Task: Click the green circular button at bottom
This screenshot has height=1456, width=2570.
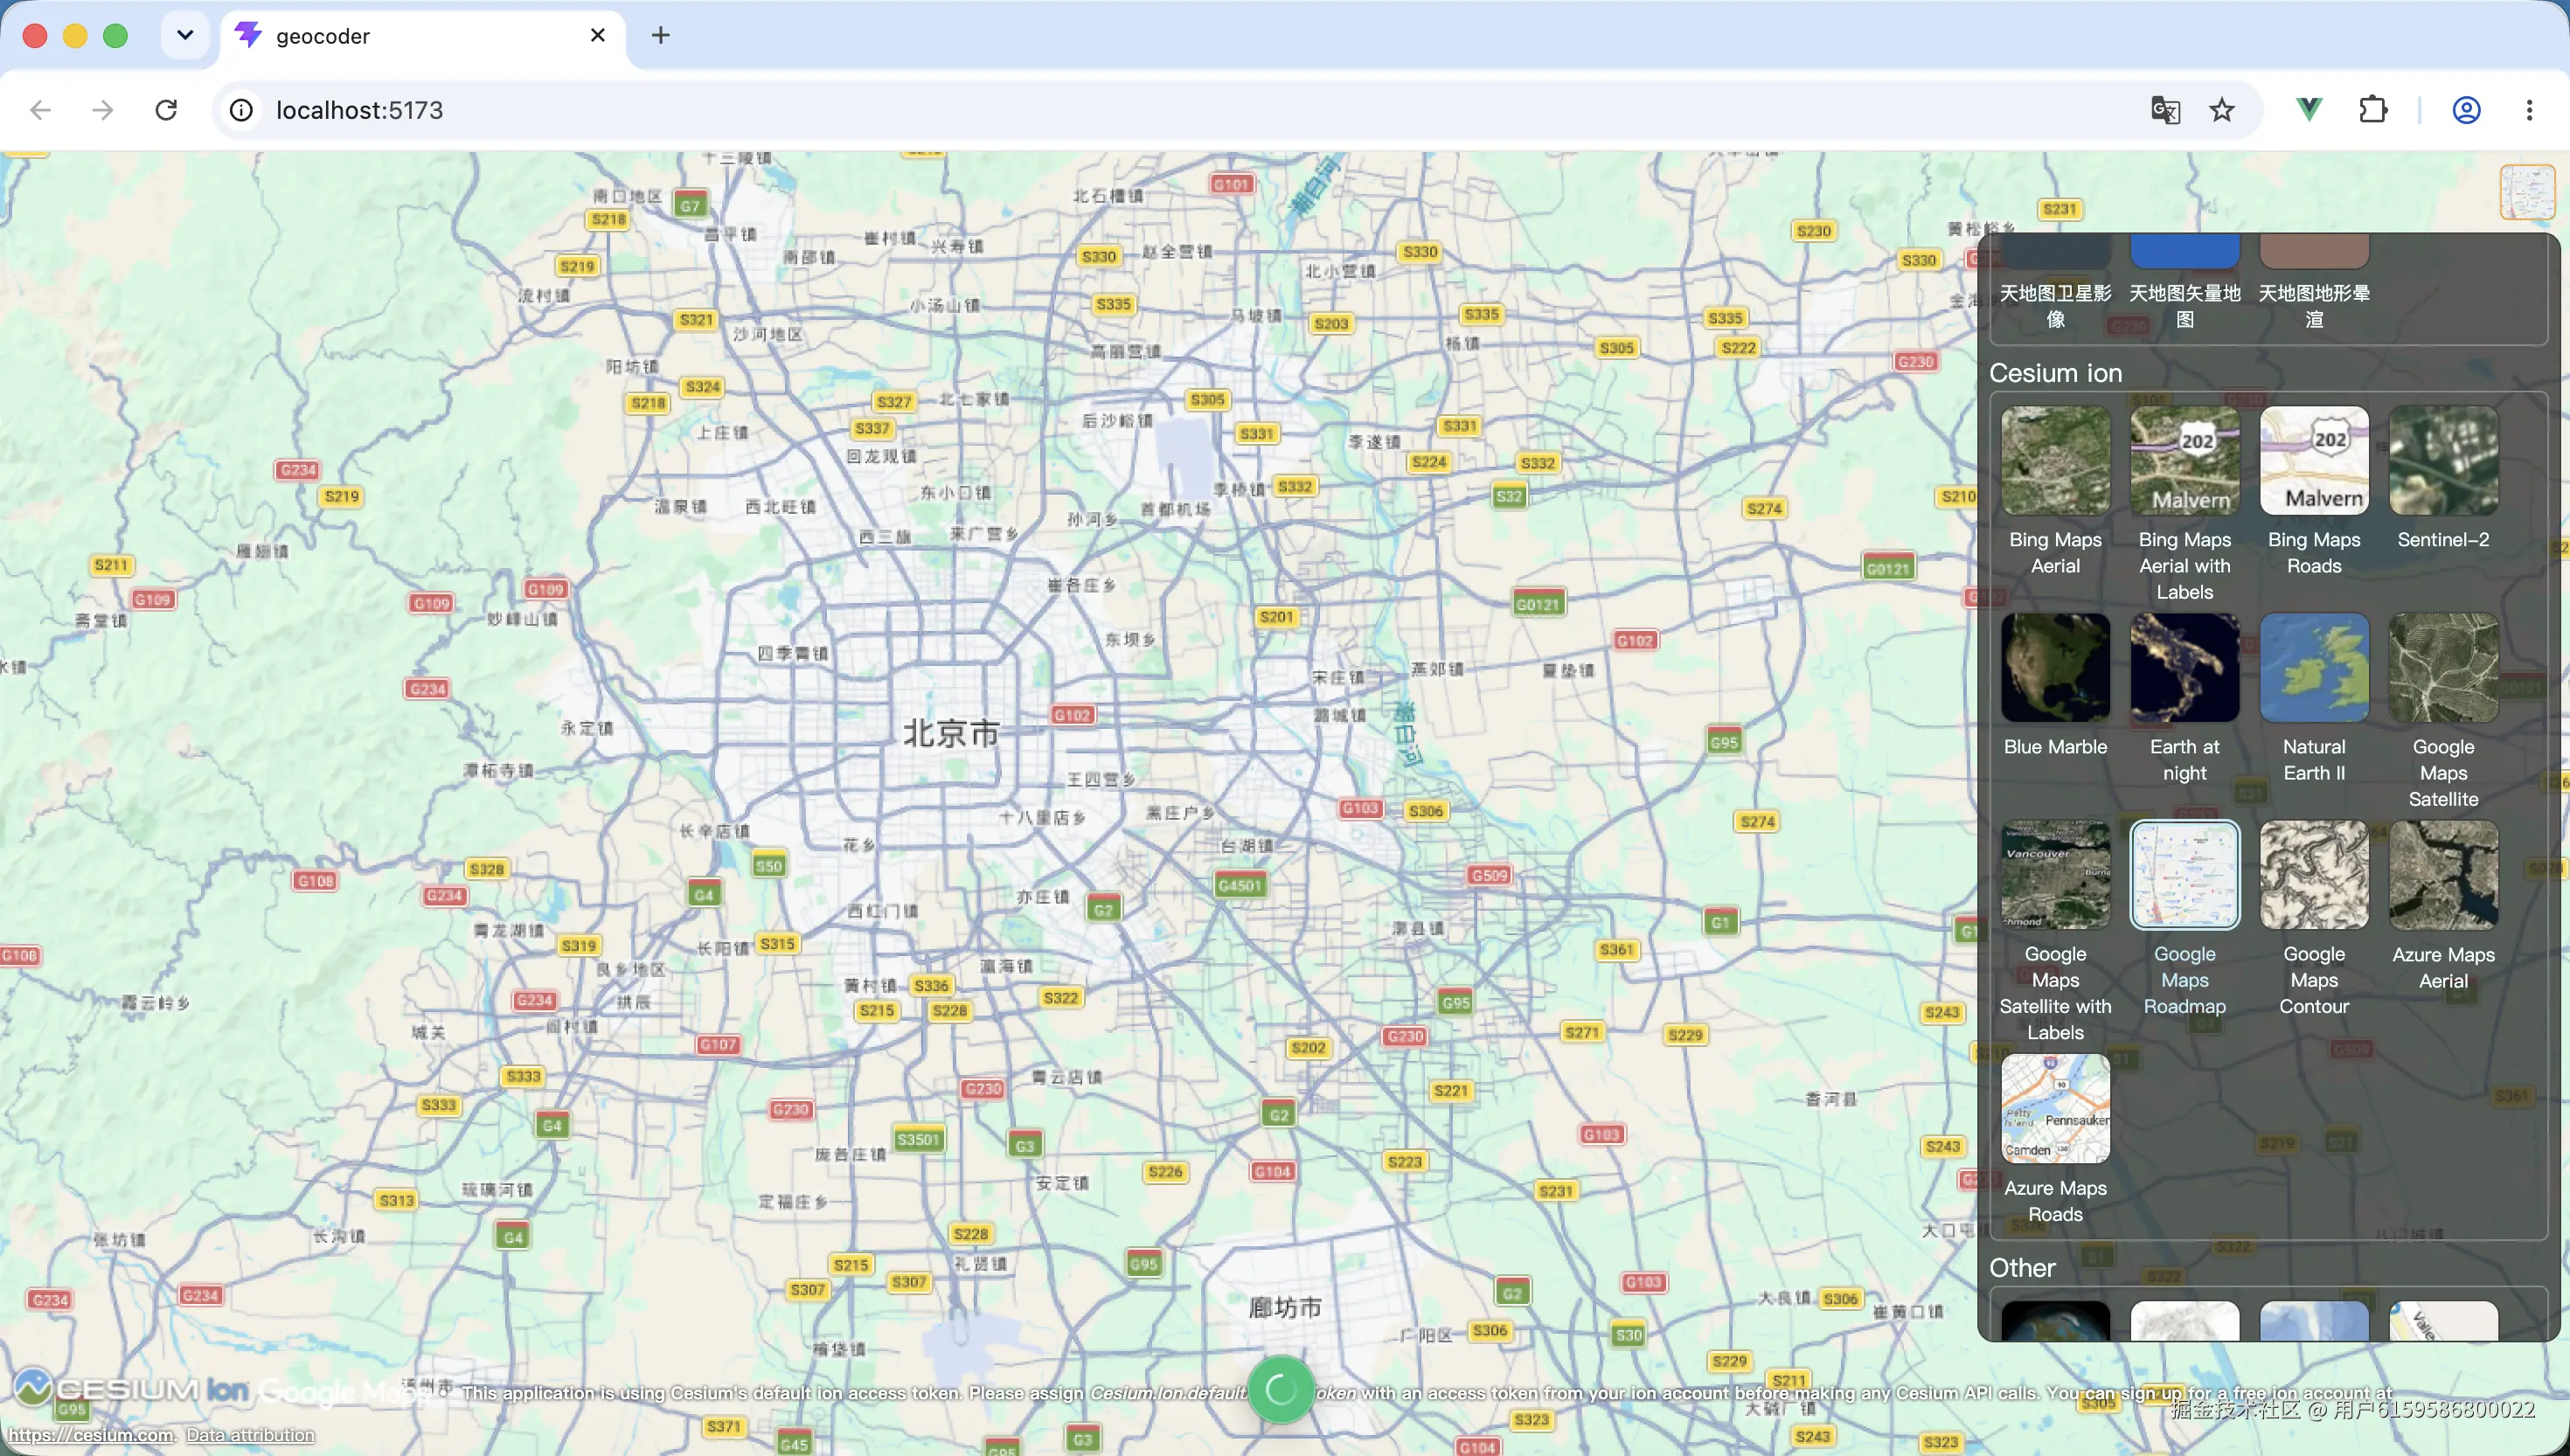Action: tap(1280, 1389)
